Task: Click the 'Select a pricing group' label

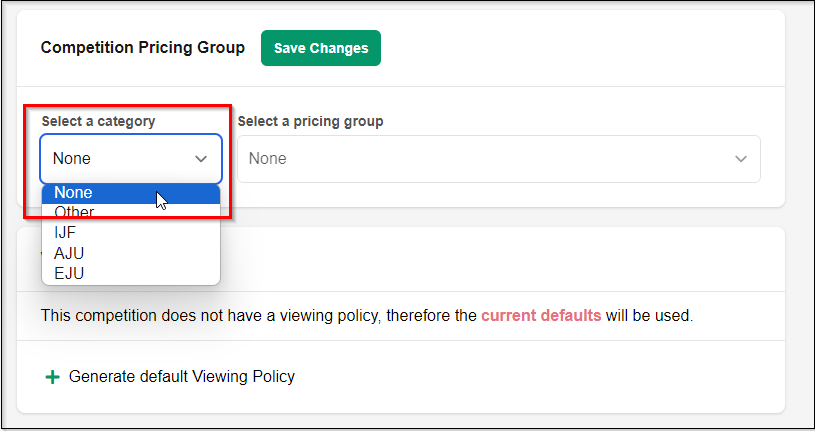Action: pos(310,121)
